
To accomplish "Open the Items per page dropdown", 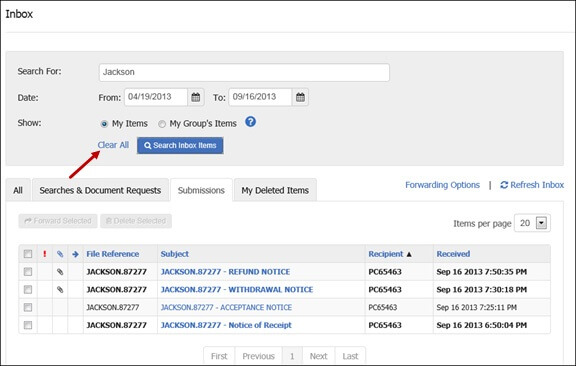I will [532, 223].
